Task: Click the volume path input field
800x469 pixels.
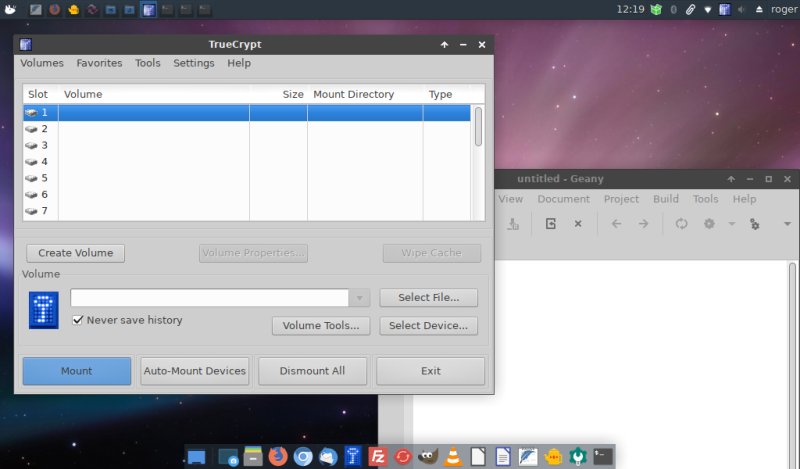Action: [209, 298]
